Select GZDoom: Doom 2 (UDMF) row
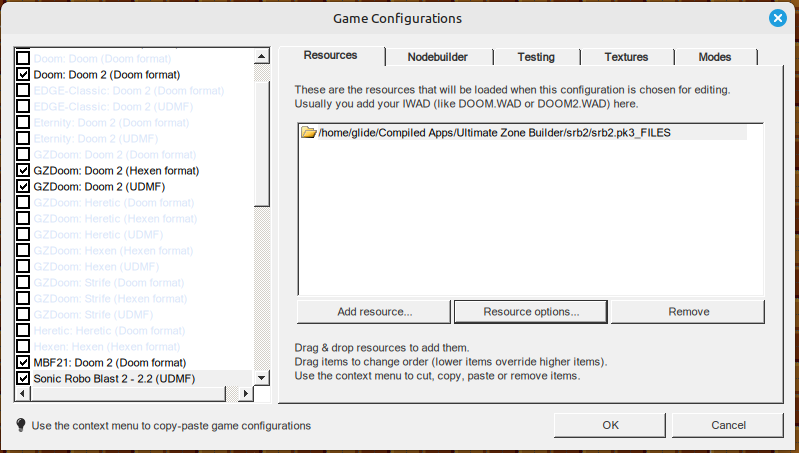The height and width of the screenshot is (453, 799). click(x=99, y=186)
